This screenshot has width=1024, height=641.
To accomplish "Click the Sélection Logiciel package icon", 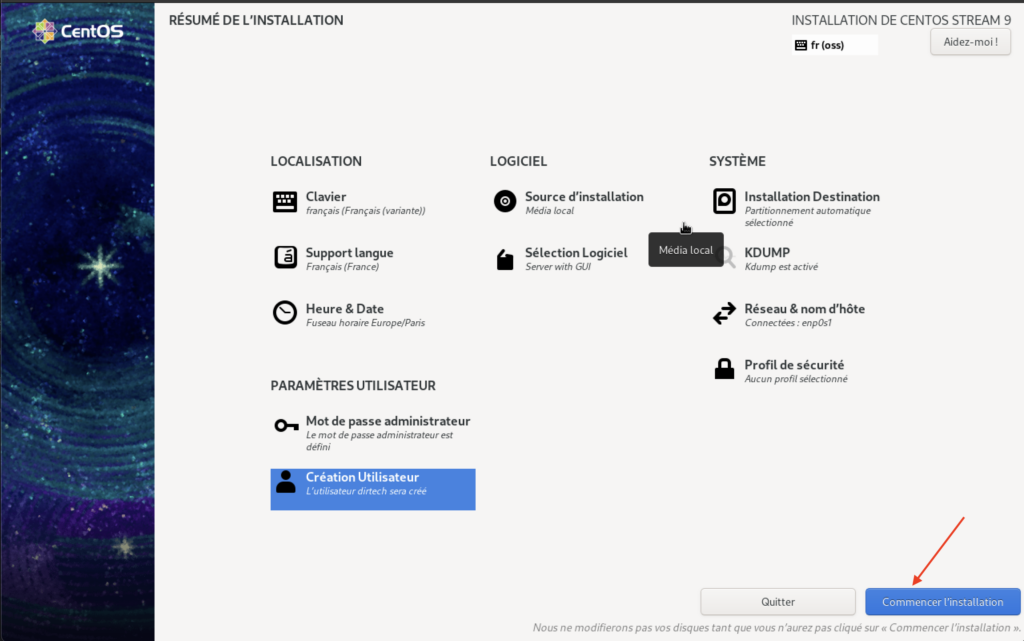I will (504, 259).
